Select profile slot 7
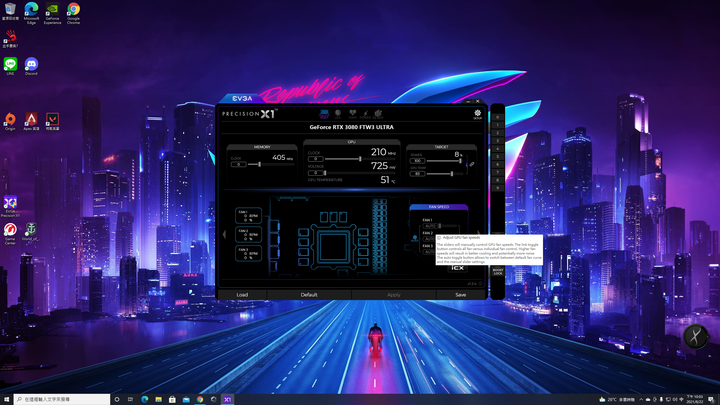Viewport: 720px width, 405px height. click(x=497, y=172)
